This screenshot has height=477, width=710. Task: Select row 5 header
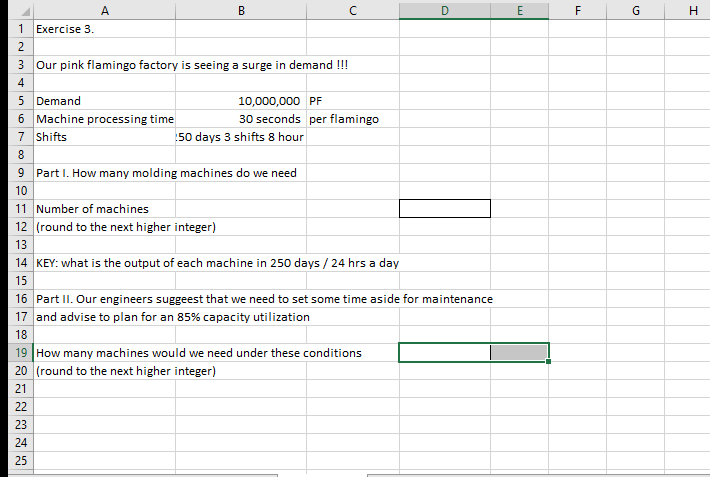21,101
